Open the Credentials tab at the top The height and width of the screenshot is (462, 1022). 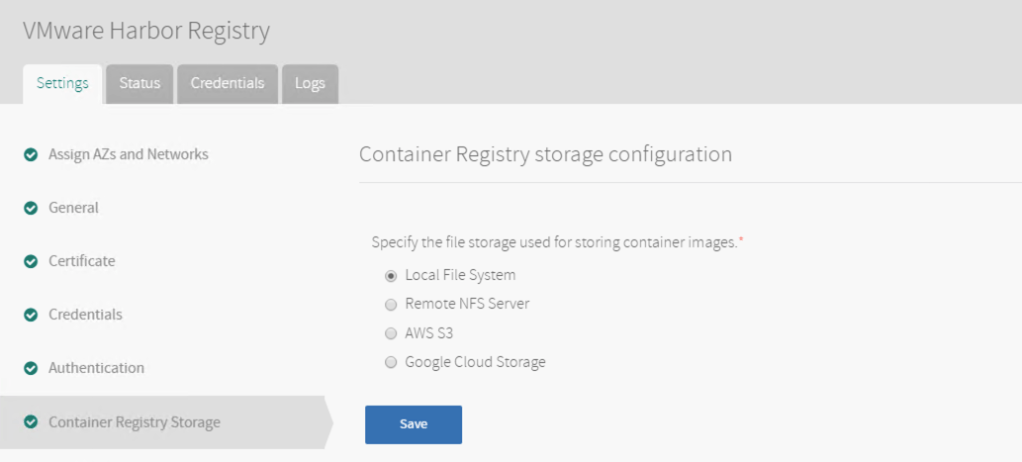click(227, 84)
